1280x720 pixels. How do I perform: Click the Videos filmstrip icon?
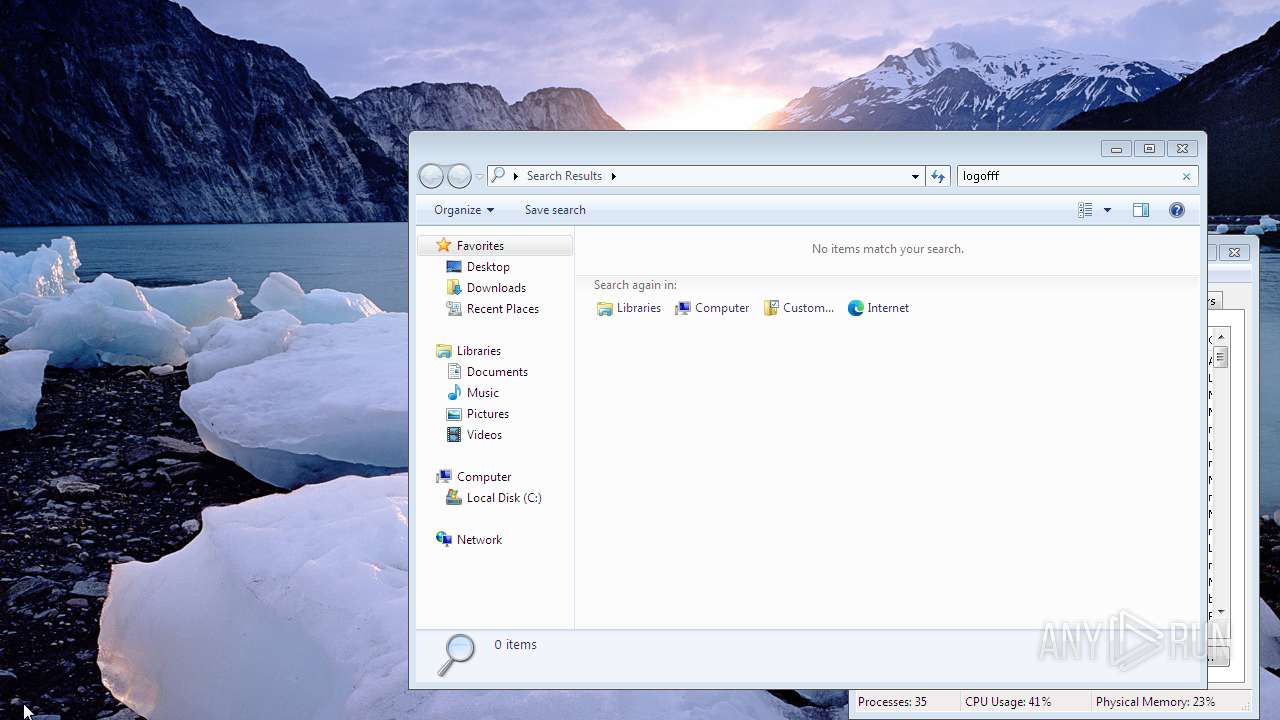(x=454, y=435)
